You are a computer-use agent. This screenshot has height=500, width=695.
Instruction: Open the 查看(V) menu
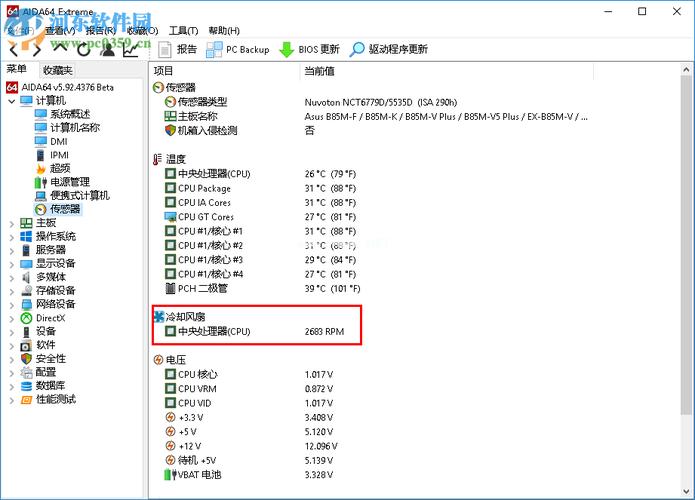coord(60,31)
